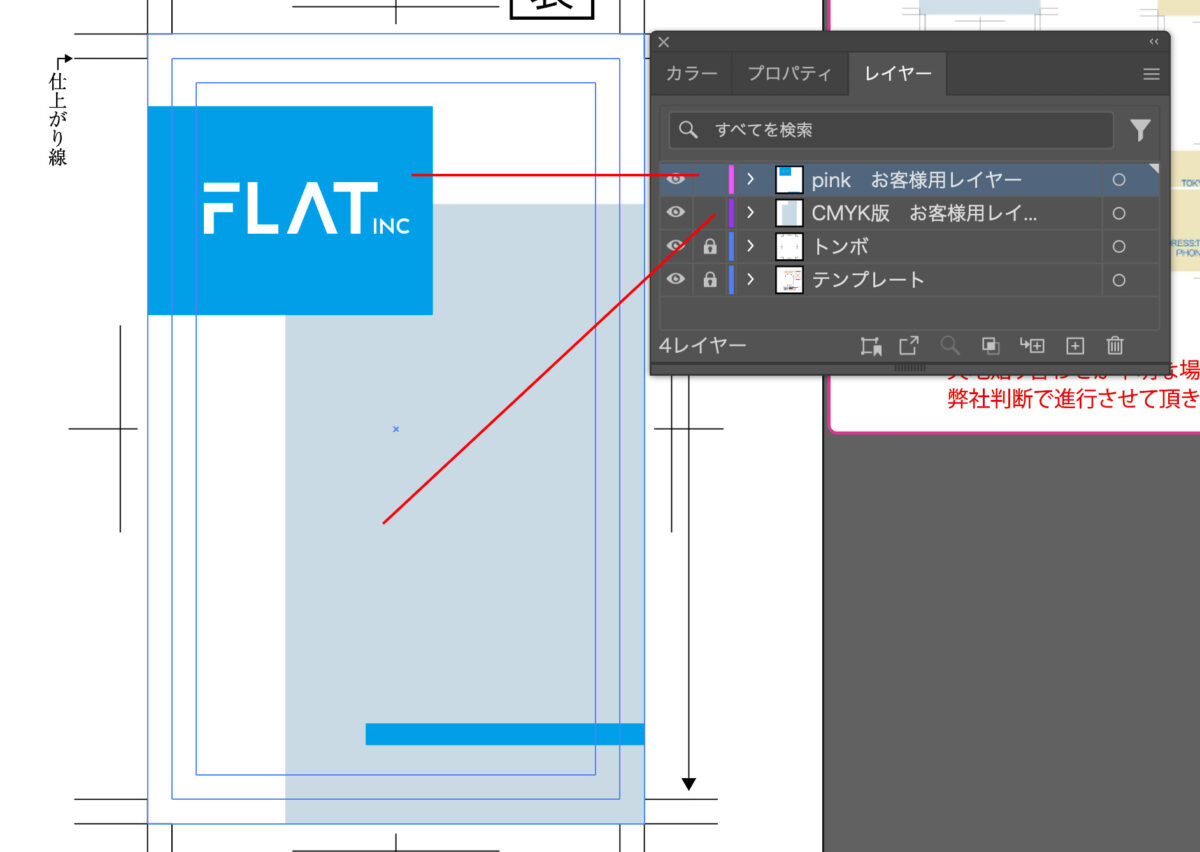This screenshot has width=1200, height=852.
Task: Click the target circle of CMYK版 layer
Action: click(x=1119, y=213)
